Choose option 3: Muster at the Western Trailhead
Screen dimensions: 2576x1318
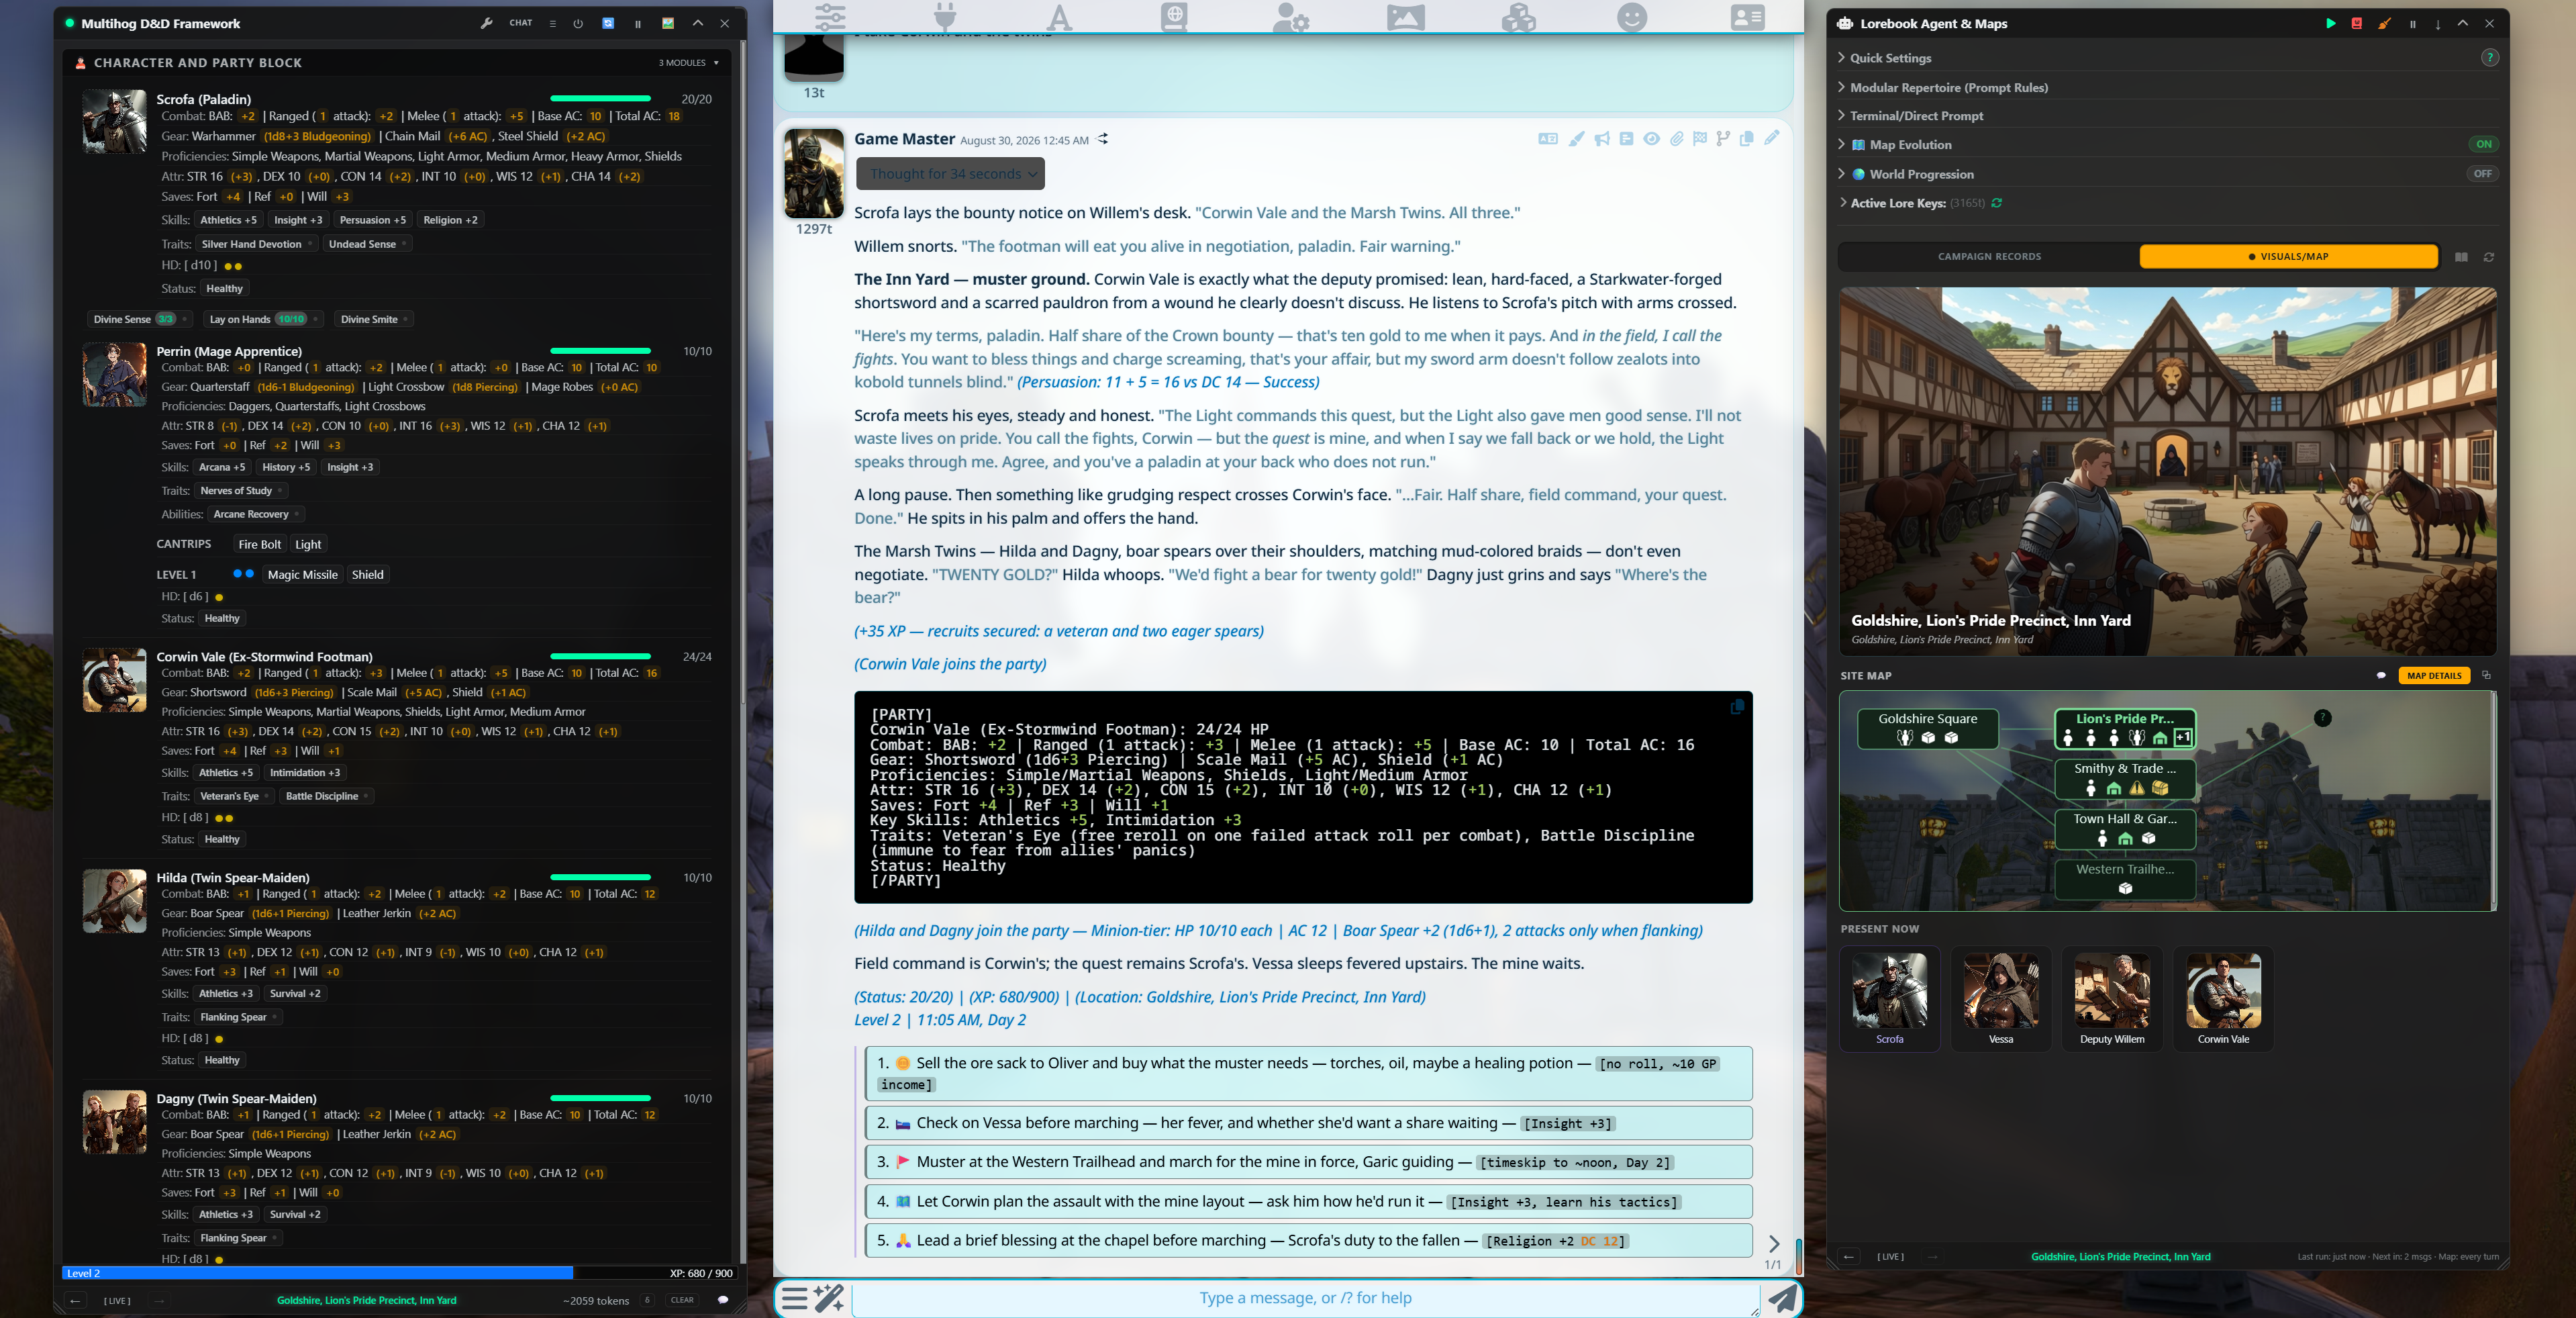[x=1308, y=1162]
